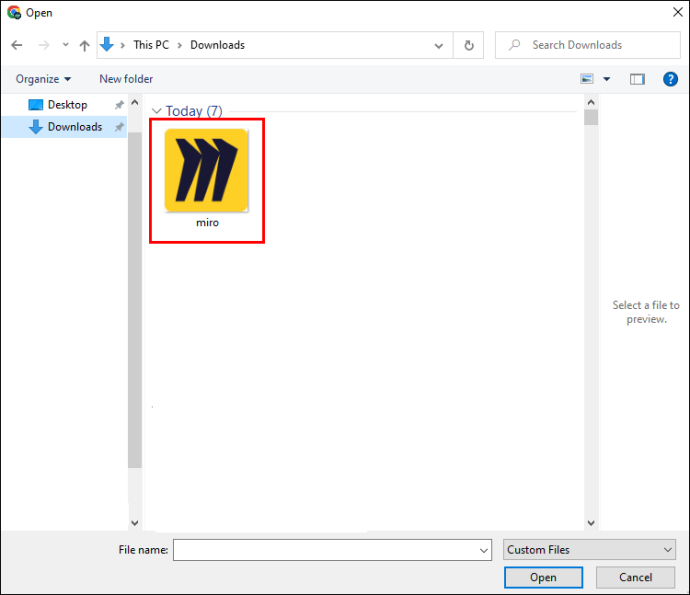Select the miro file thumbnail

[206, 170]
